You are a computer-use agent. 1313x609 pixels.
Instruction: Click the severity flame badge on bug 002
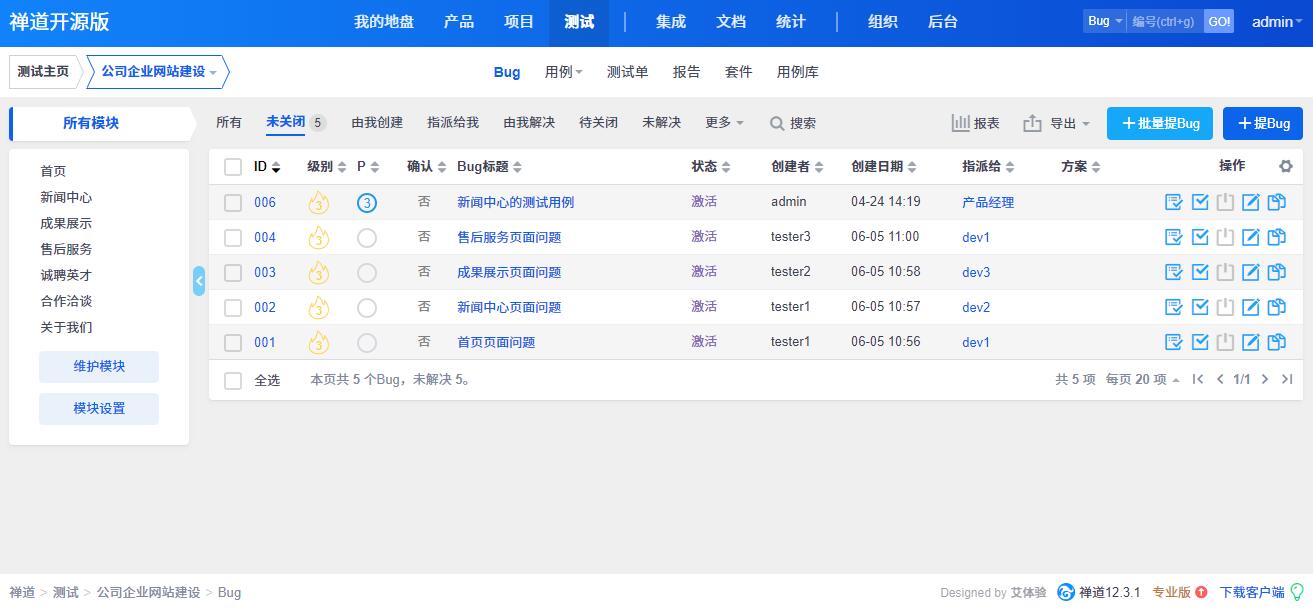tap(318, 306)
